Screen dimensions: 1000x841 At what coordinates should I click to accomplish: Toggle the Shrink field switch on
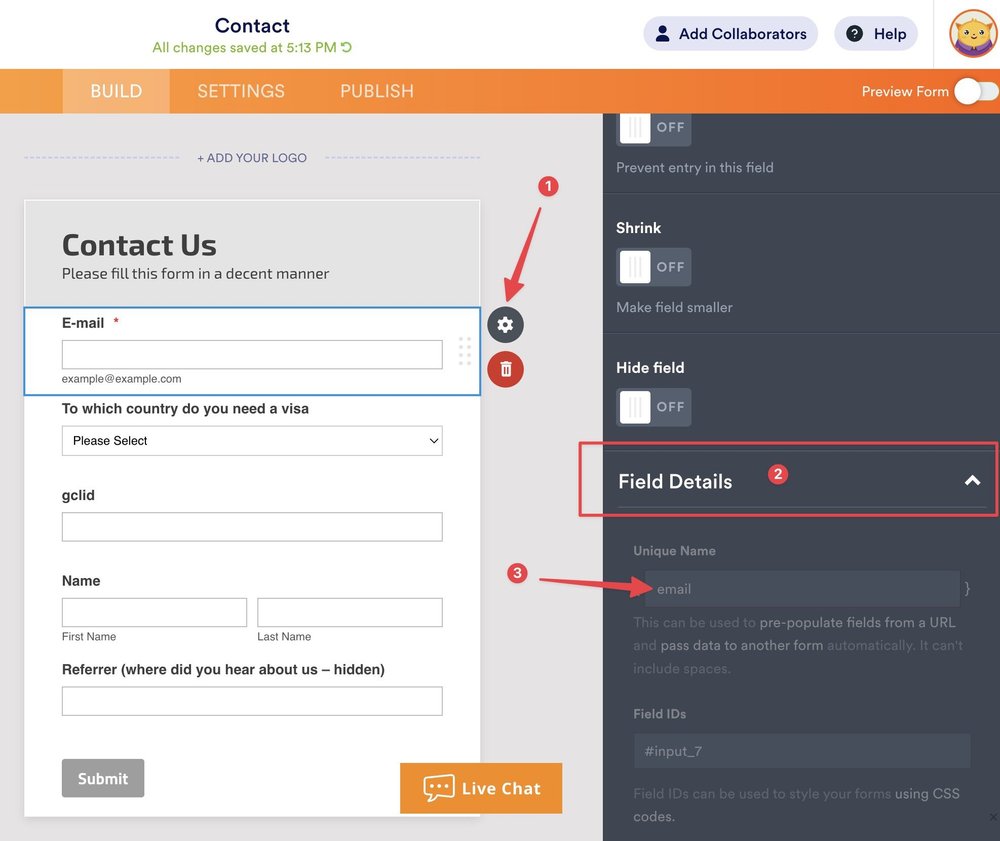[x=654, y=267]
